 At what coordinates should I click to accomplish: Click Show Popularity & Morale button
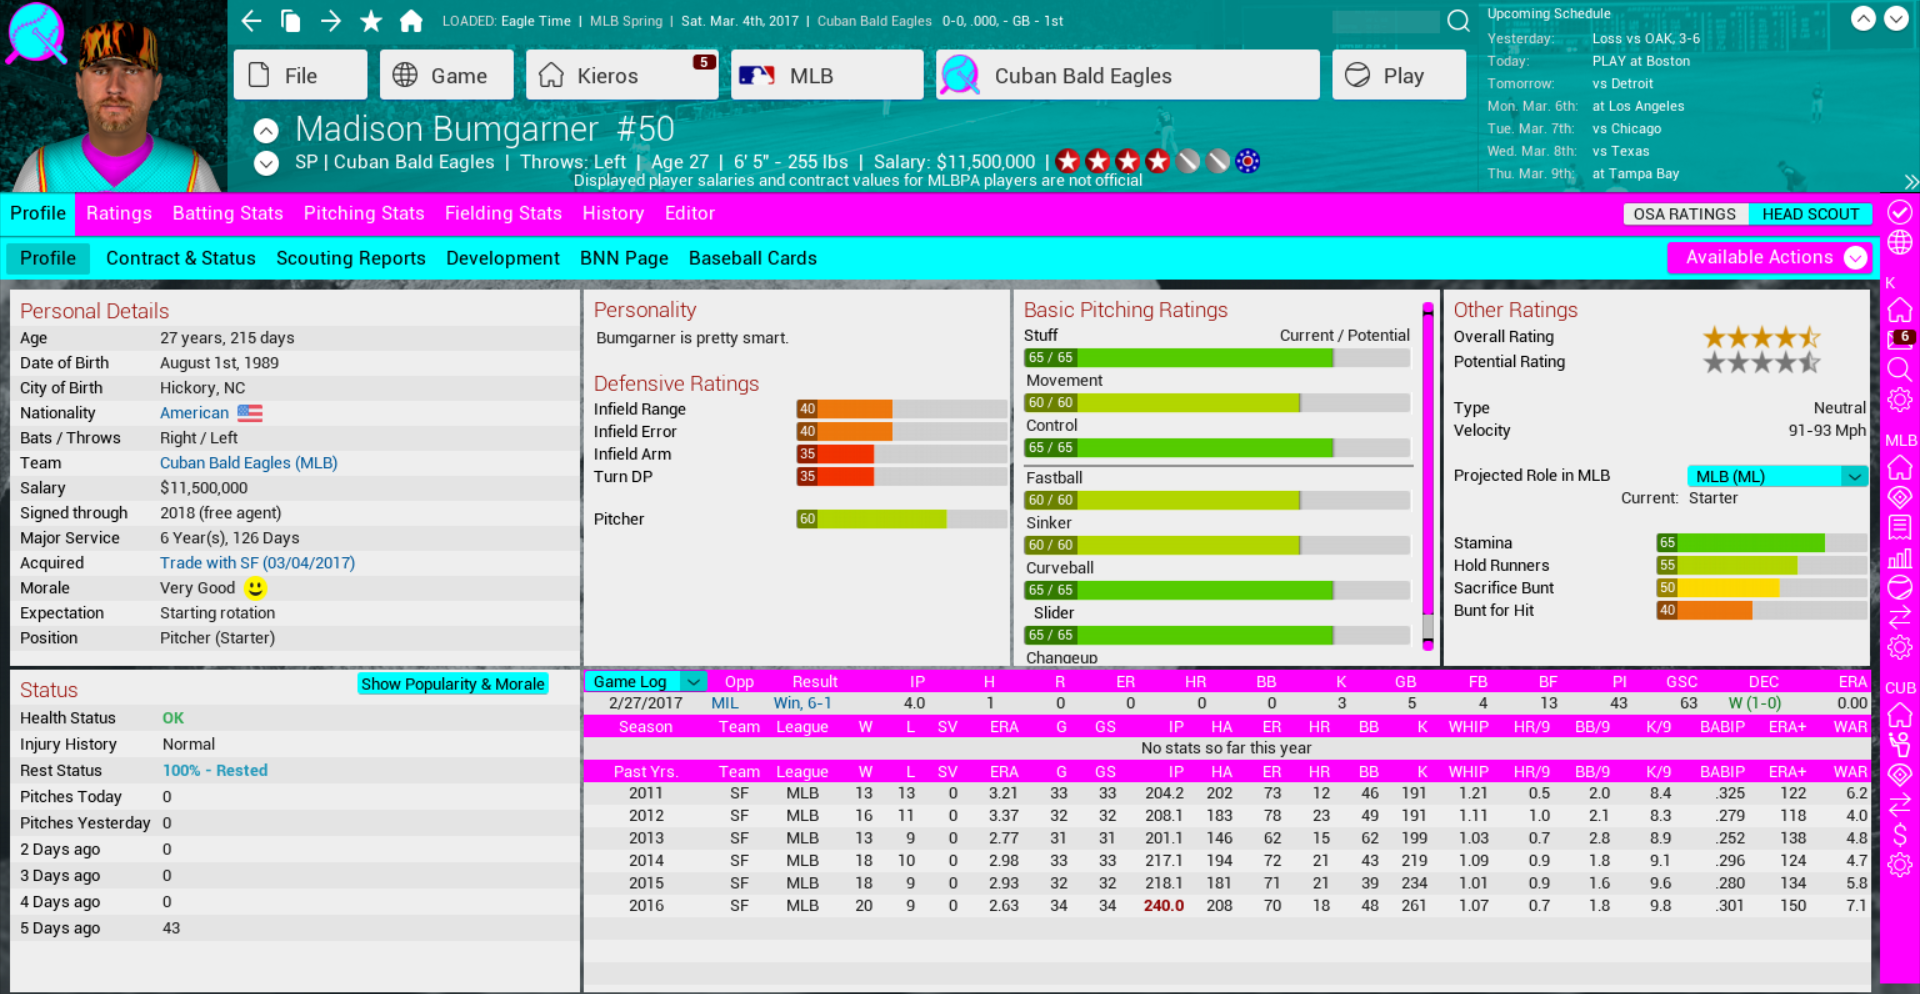[x=453, y=684]
